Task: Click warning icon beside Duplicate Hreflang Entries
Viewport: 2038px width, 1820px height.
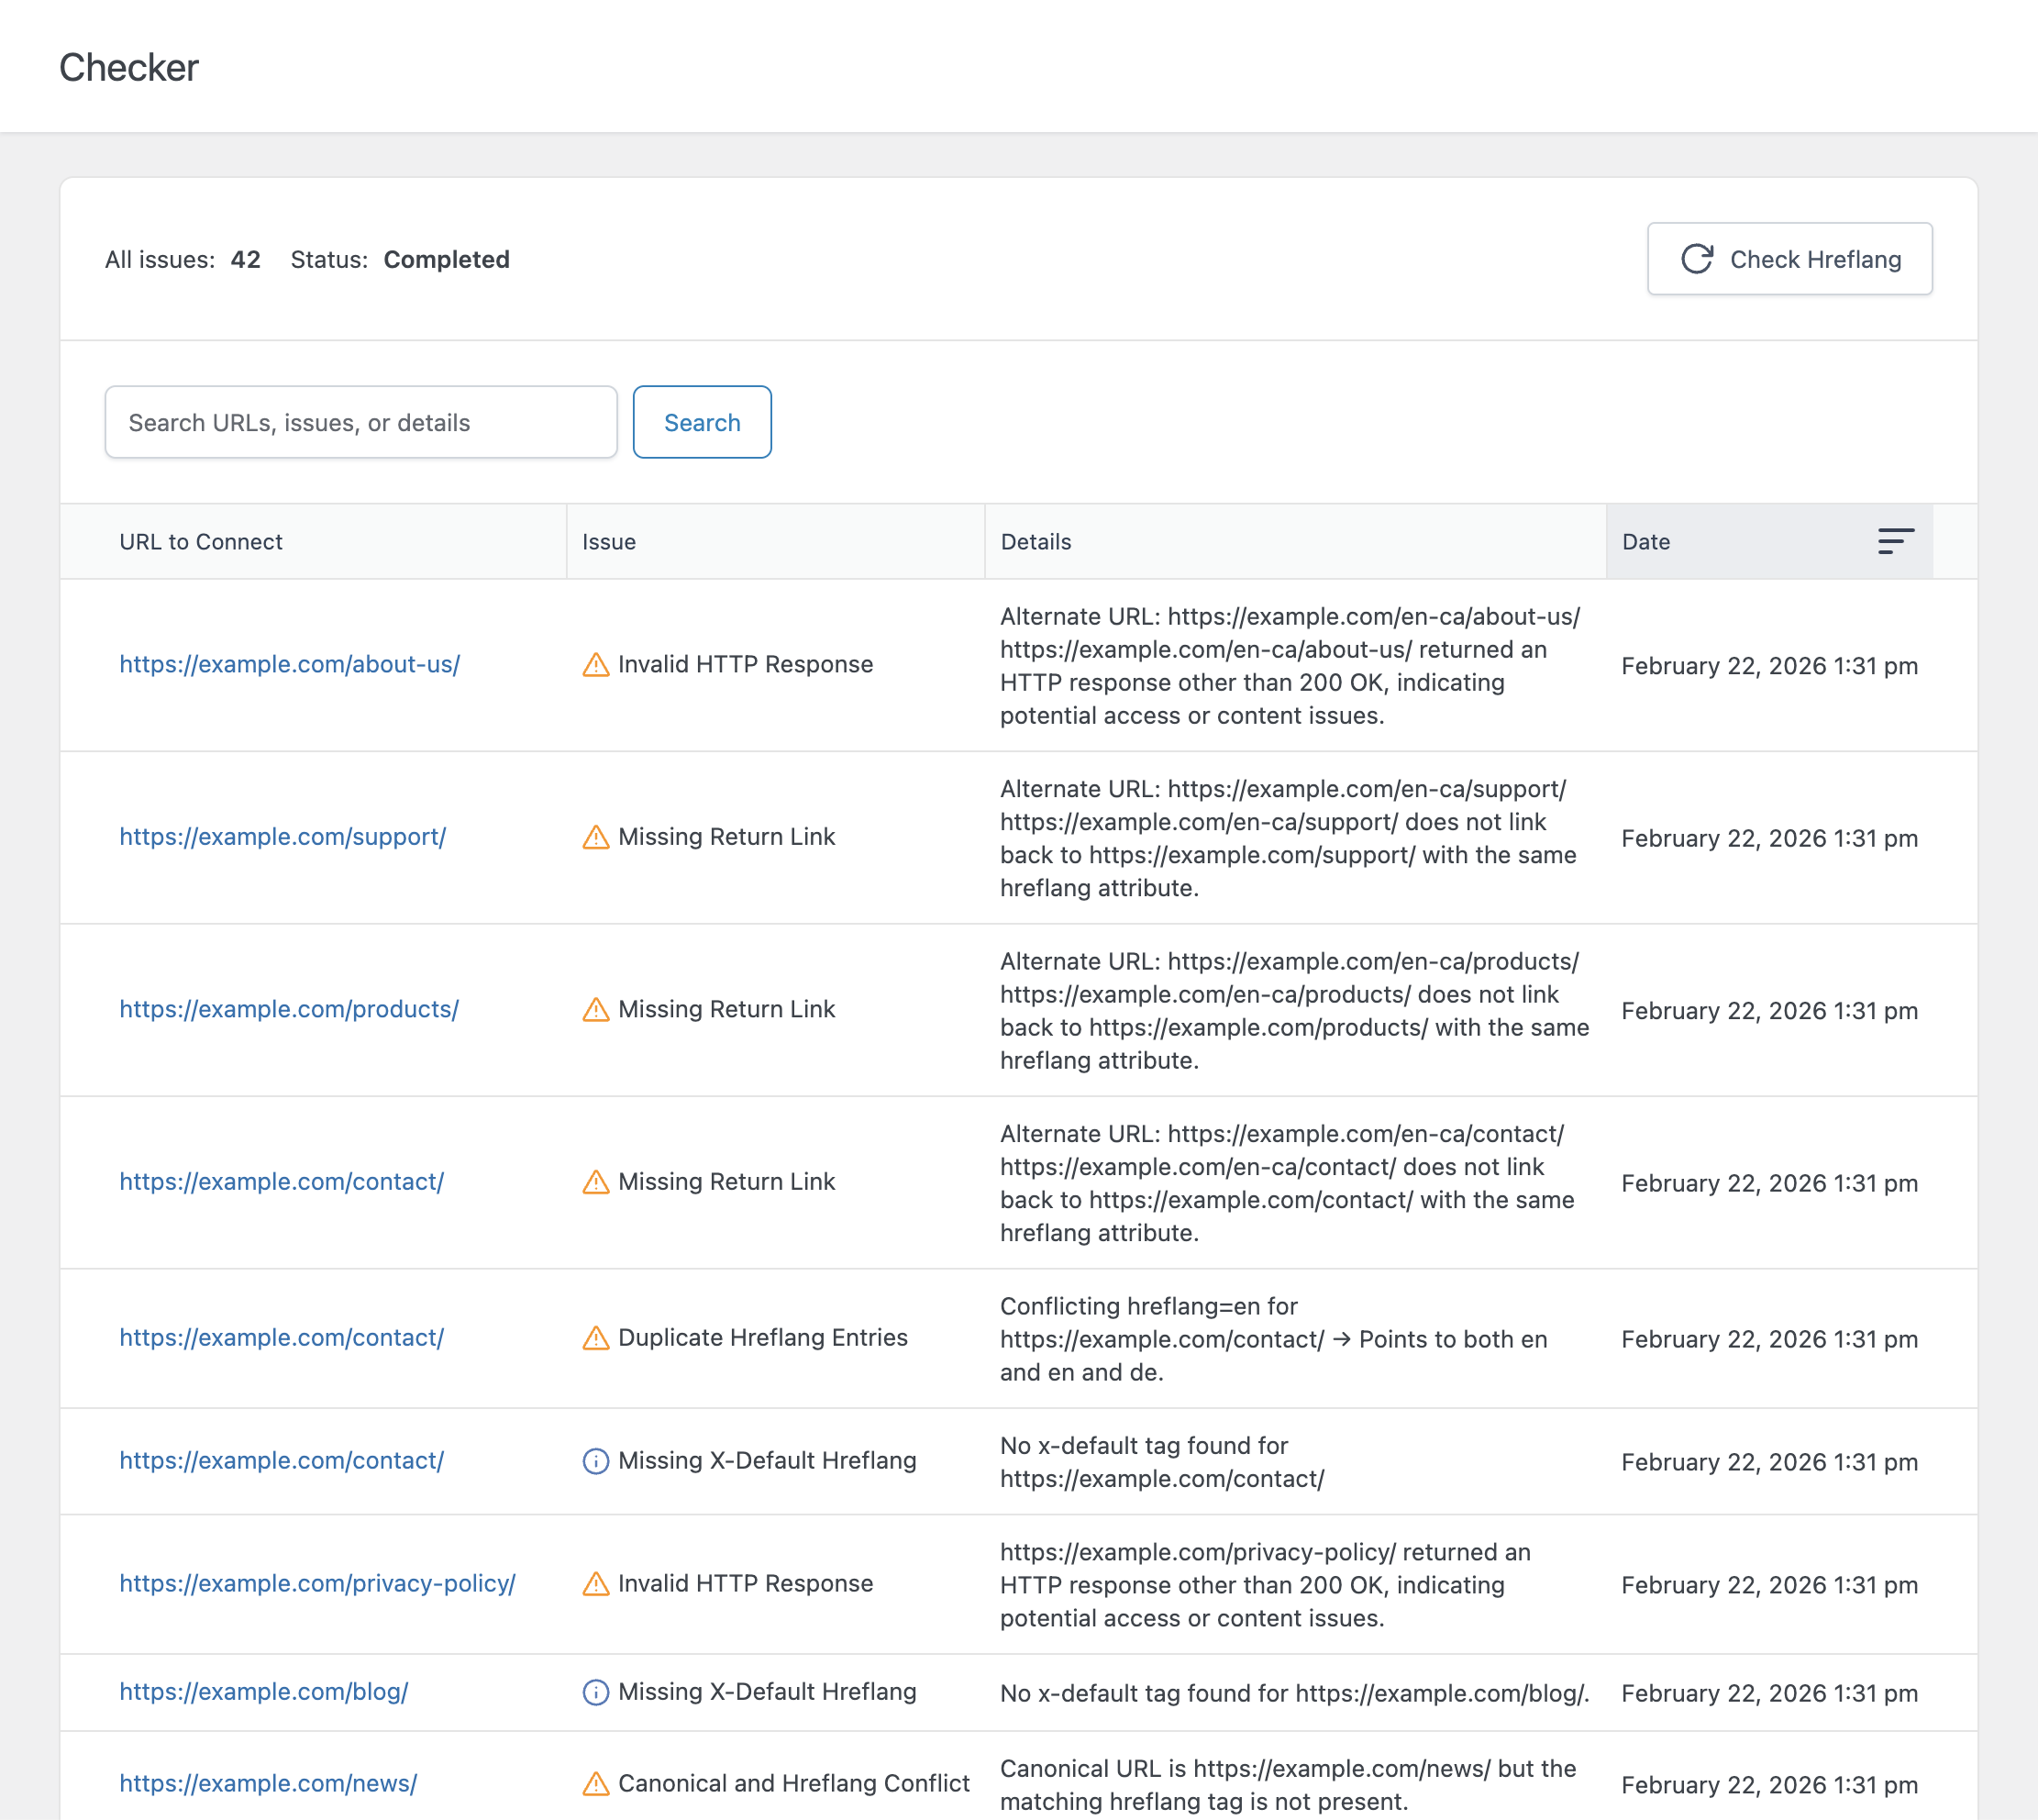Action: click(596, 1338)
